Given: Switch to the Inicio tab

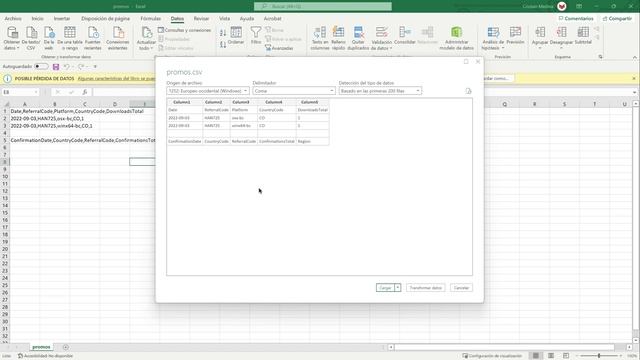Looking at the screenshot, I should [38, 19].
